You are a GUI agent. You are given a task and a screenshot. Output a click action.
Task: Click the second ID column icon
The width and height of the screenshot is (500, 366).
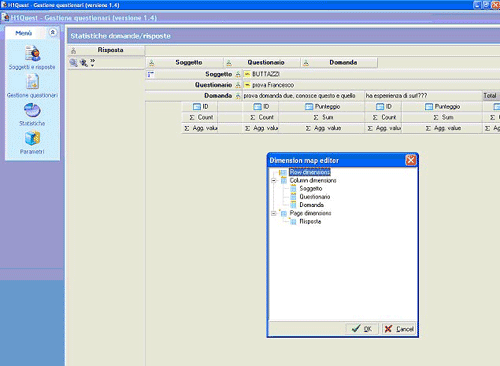257,106
